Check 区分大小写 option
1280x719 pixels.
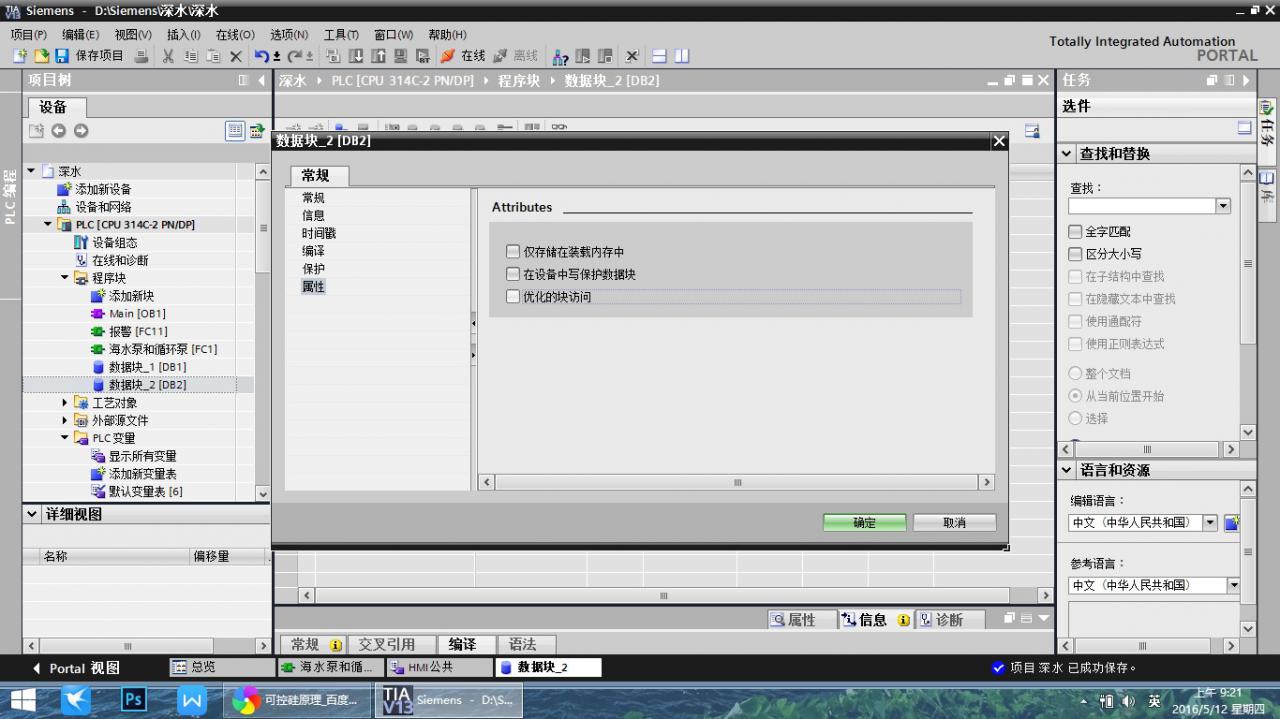tap(1075, 254)
